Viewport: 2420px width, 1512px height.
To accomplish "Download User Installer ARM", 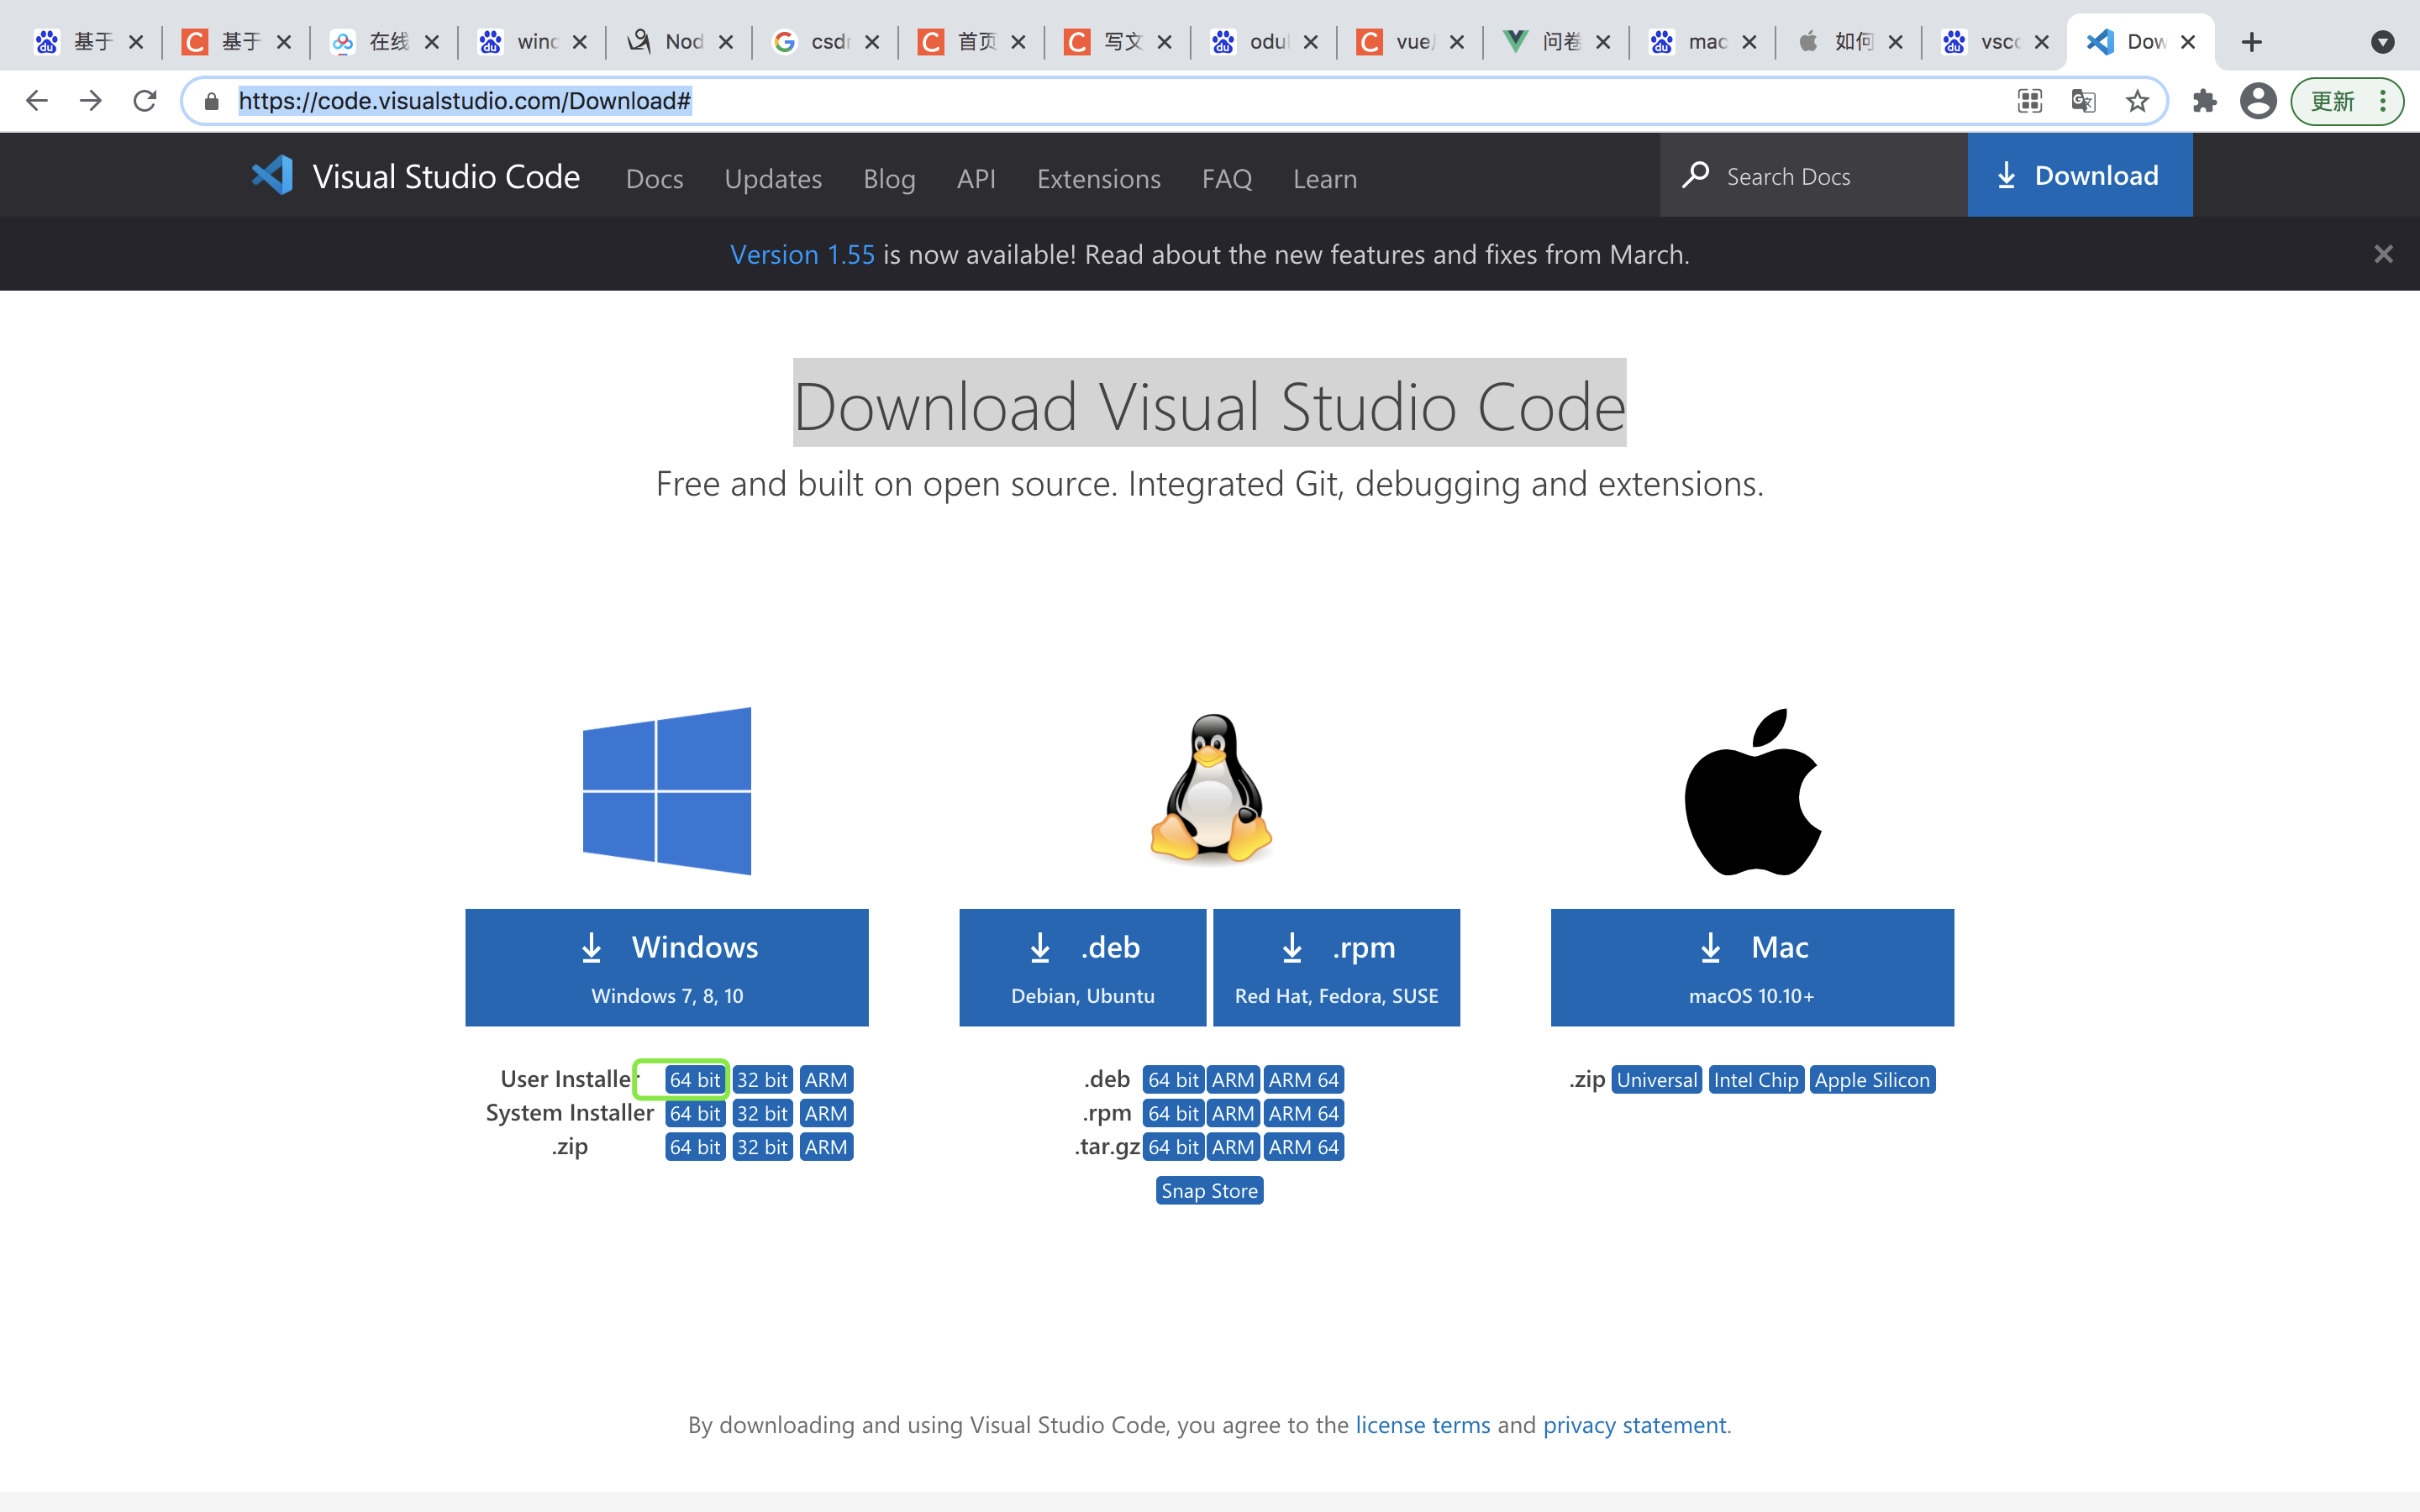I will [x=826, y=1080].
